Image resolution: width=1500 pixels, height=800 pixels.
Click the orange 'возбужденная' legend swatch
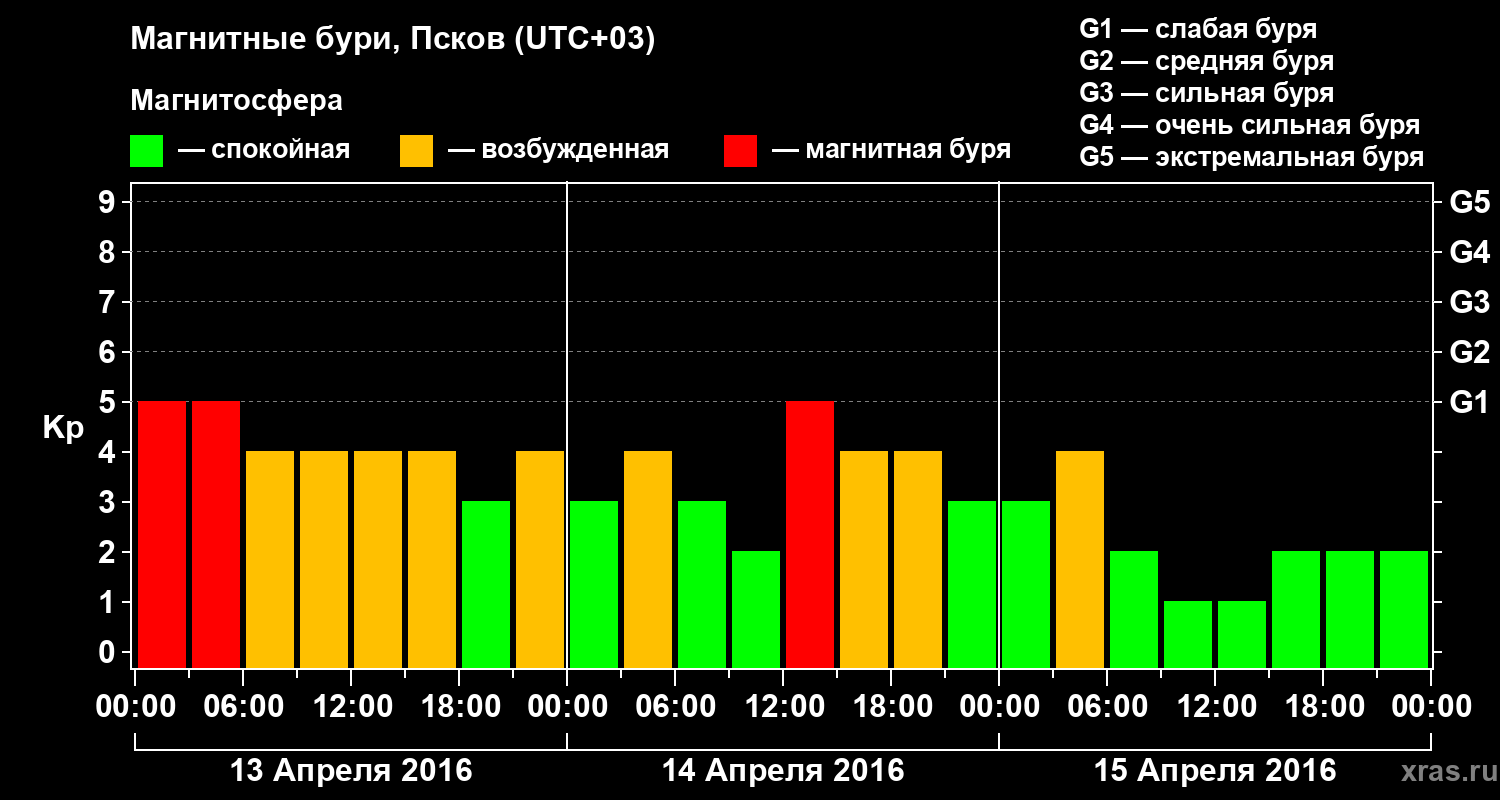(416, 151)
